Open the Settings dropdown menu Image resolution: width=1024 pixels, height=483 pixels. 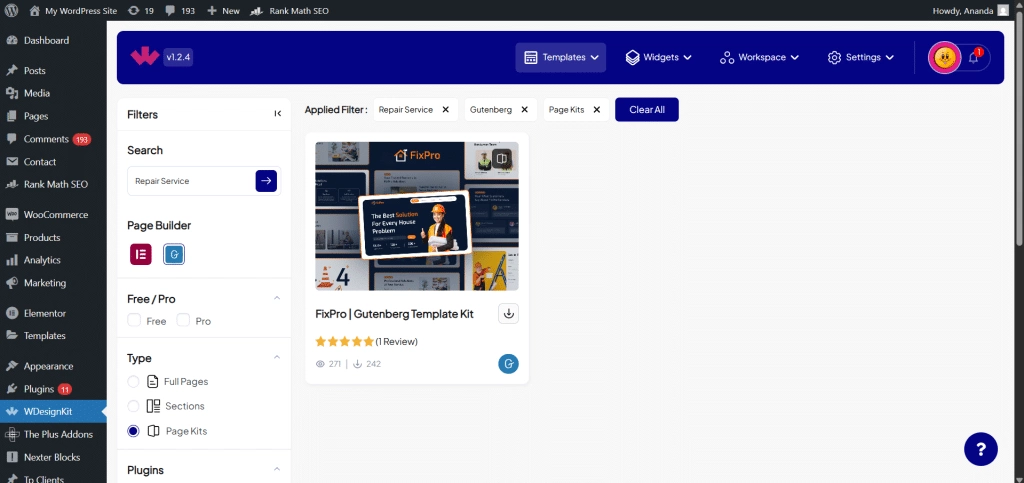point(863,57)
